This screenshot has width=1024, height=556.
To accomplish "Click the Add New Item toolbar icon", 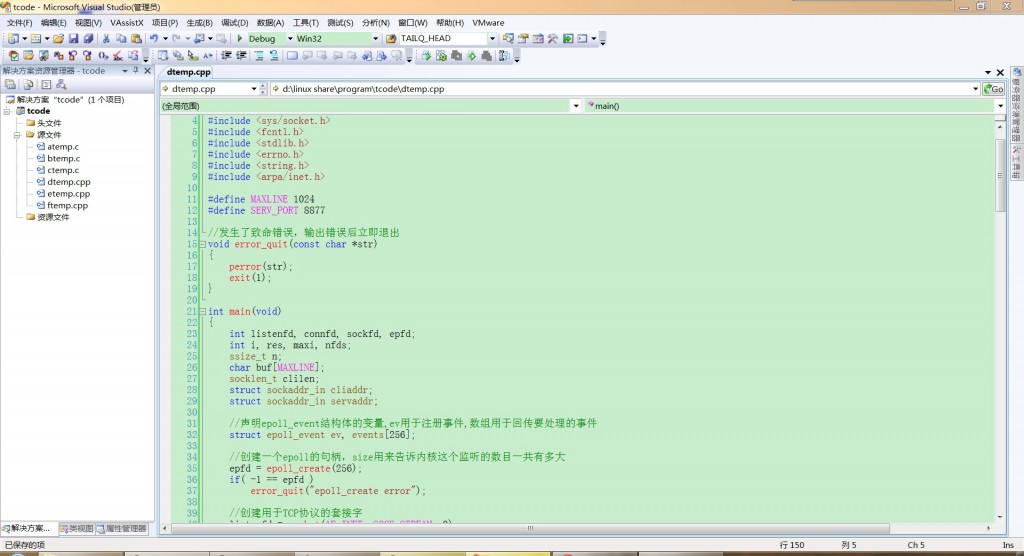I will pos(36,39).
